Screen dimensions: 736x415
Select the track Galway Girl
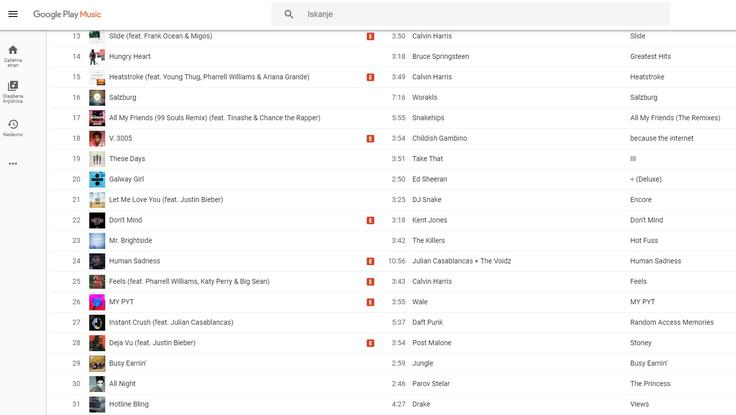(127, 179)
